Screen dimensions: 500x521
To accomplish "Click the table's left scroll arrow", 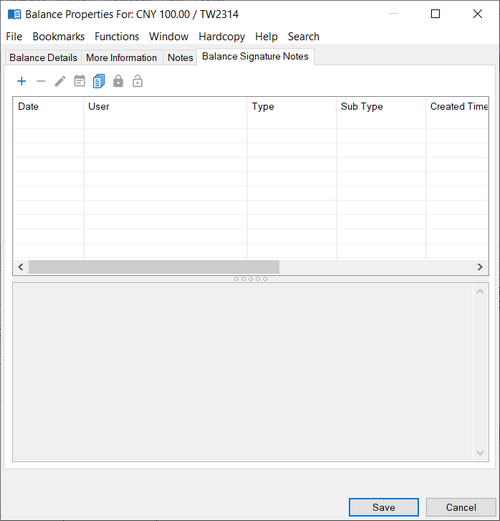I will (x=21, y=267).
